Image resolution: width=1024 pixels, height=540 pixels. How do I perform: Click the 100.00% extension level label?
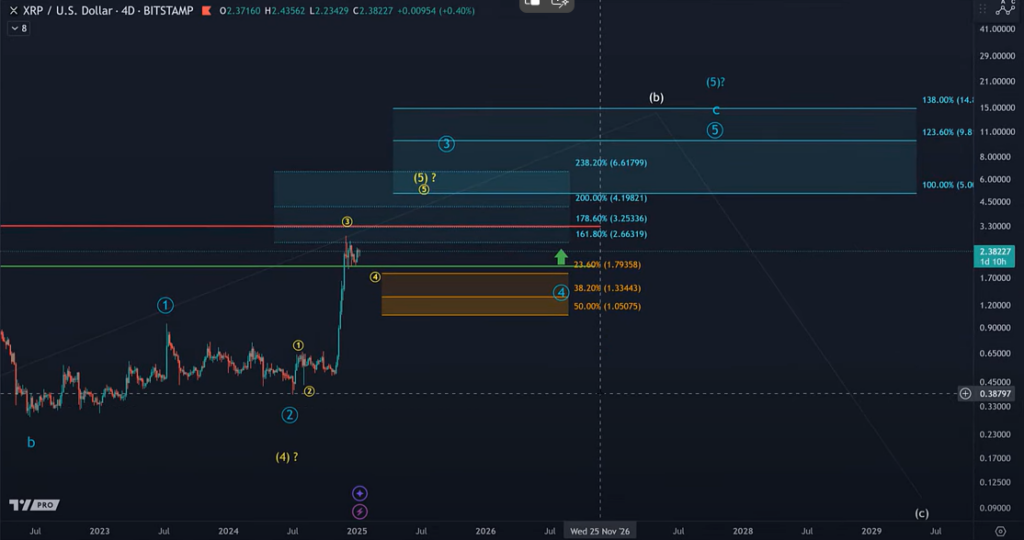(947, 185)
